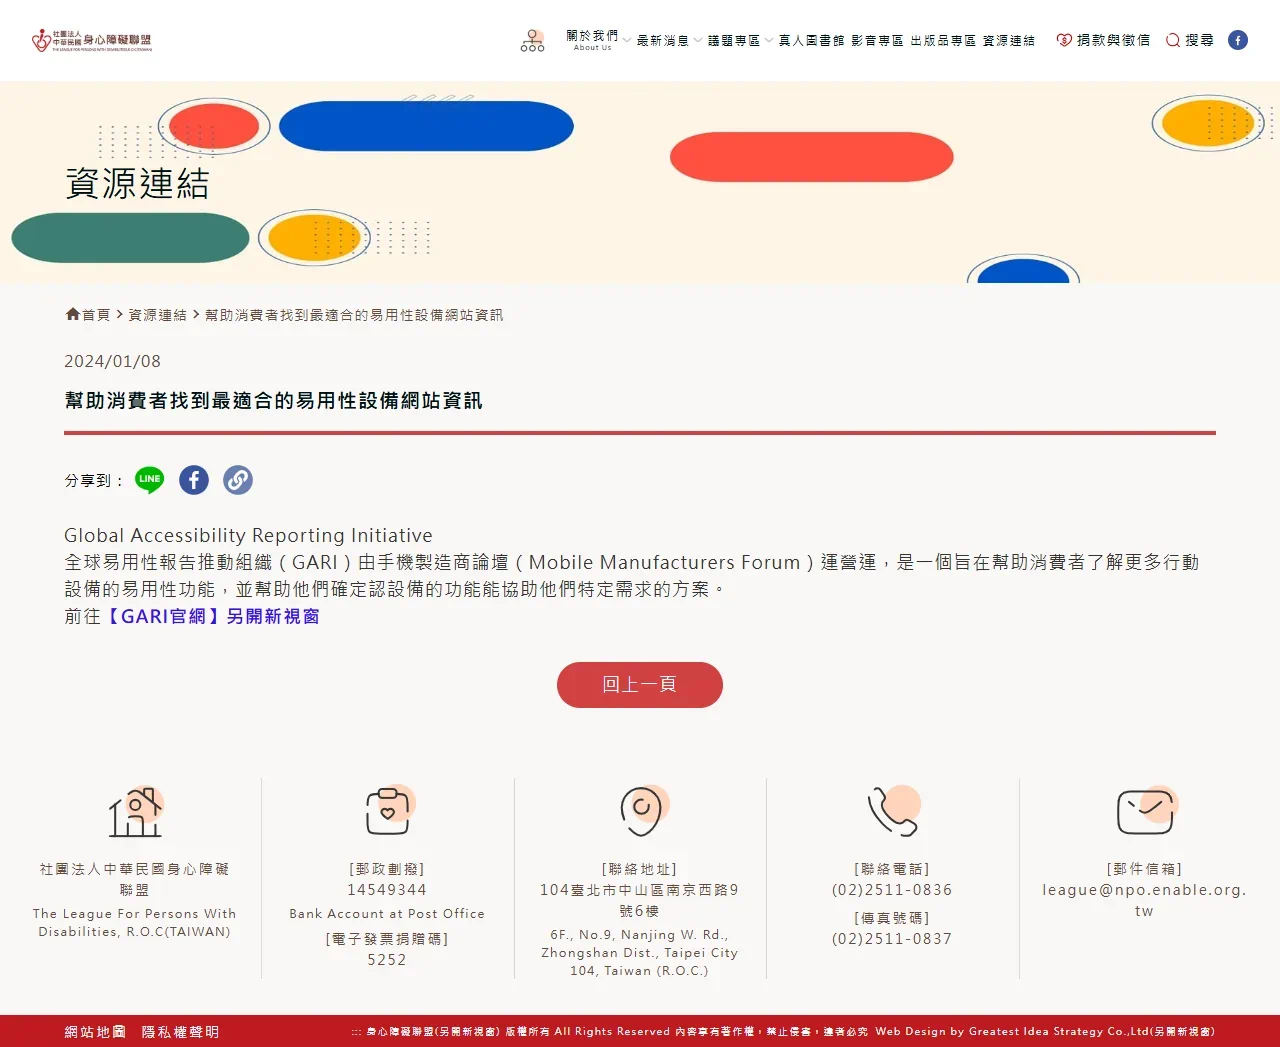Expand the 最新消息 dropdown menu
The width and height of the screenshot is (1280, 1047).
point(663,40)
